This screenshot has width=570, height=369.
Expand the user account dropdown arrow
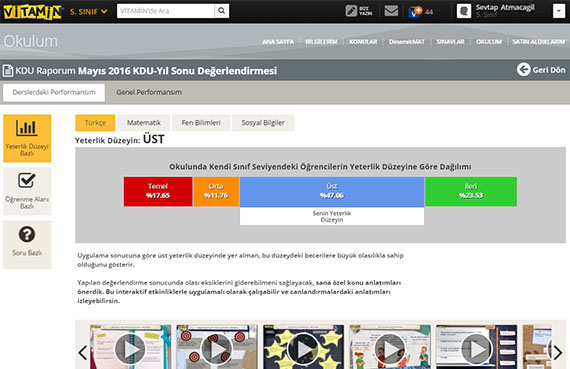click(x=559, y=11)
